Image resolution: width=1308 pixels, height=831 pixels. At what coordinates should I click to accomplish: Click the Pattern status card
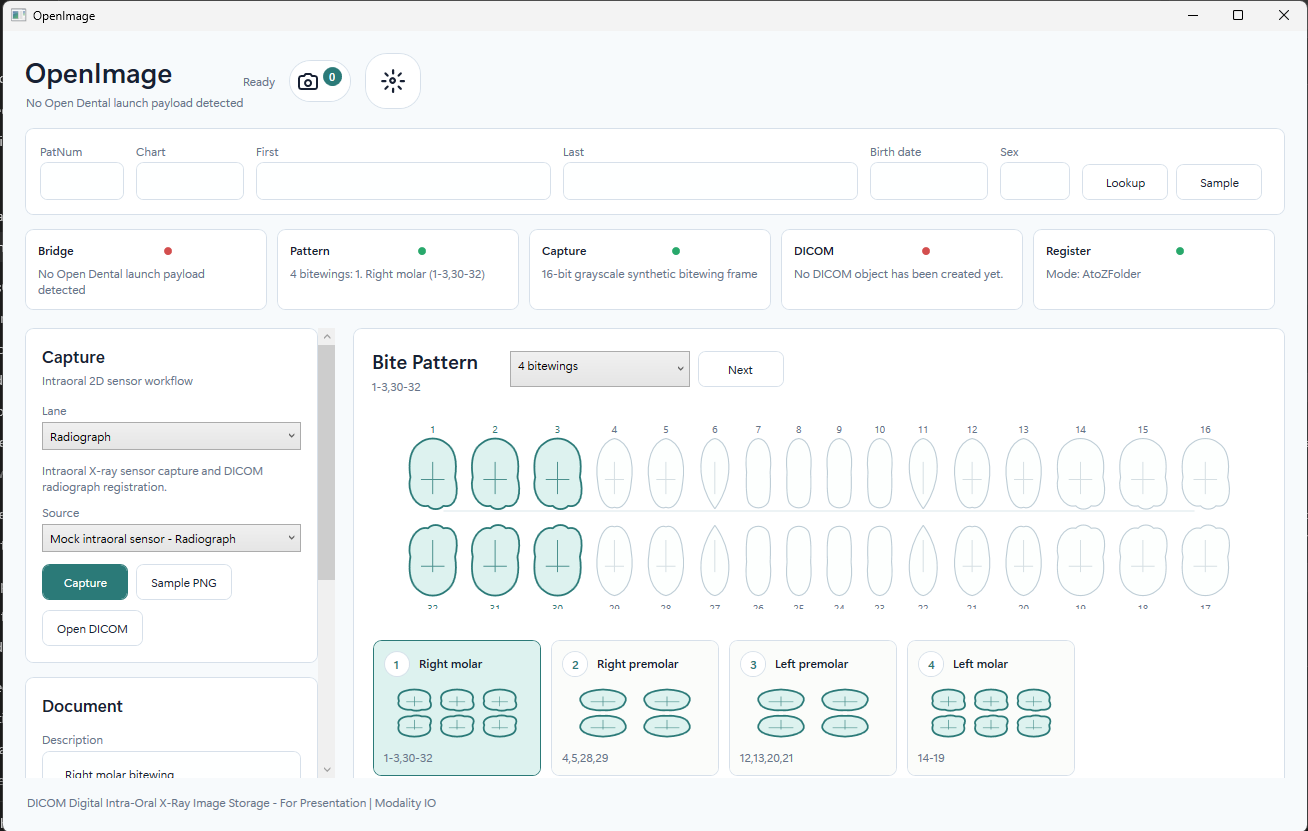[398, 269]
